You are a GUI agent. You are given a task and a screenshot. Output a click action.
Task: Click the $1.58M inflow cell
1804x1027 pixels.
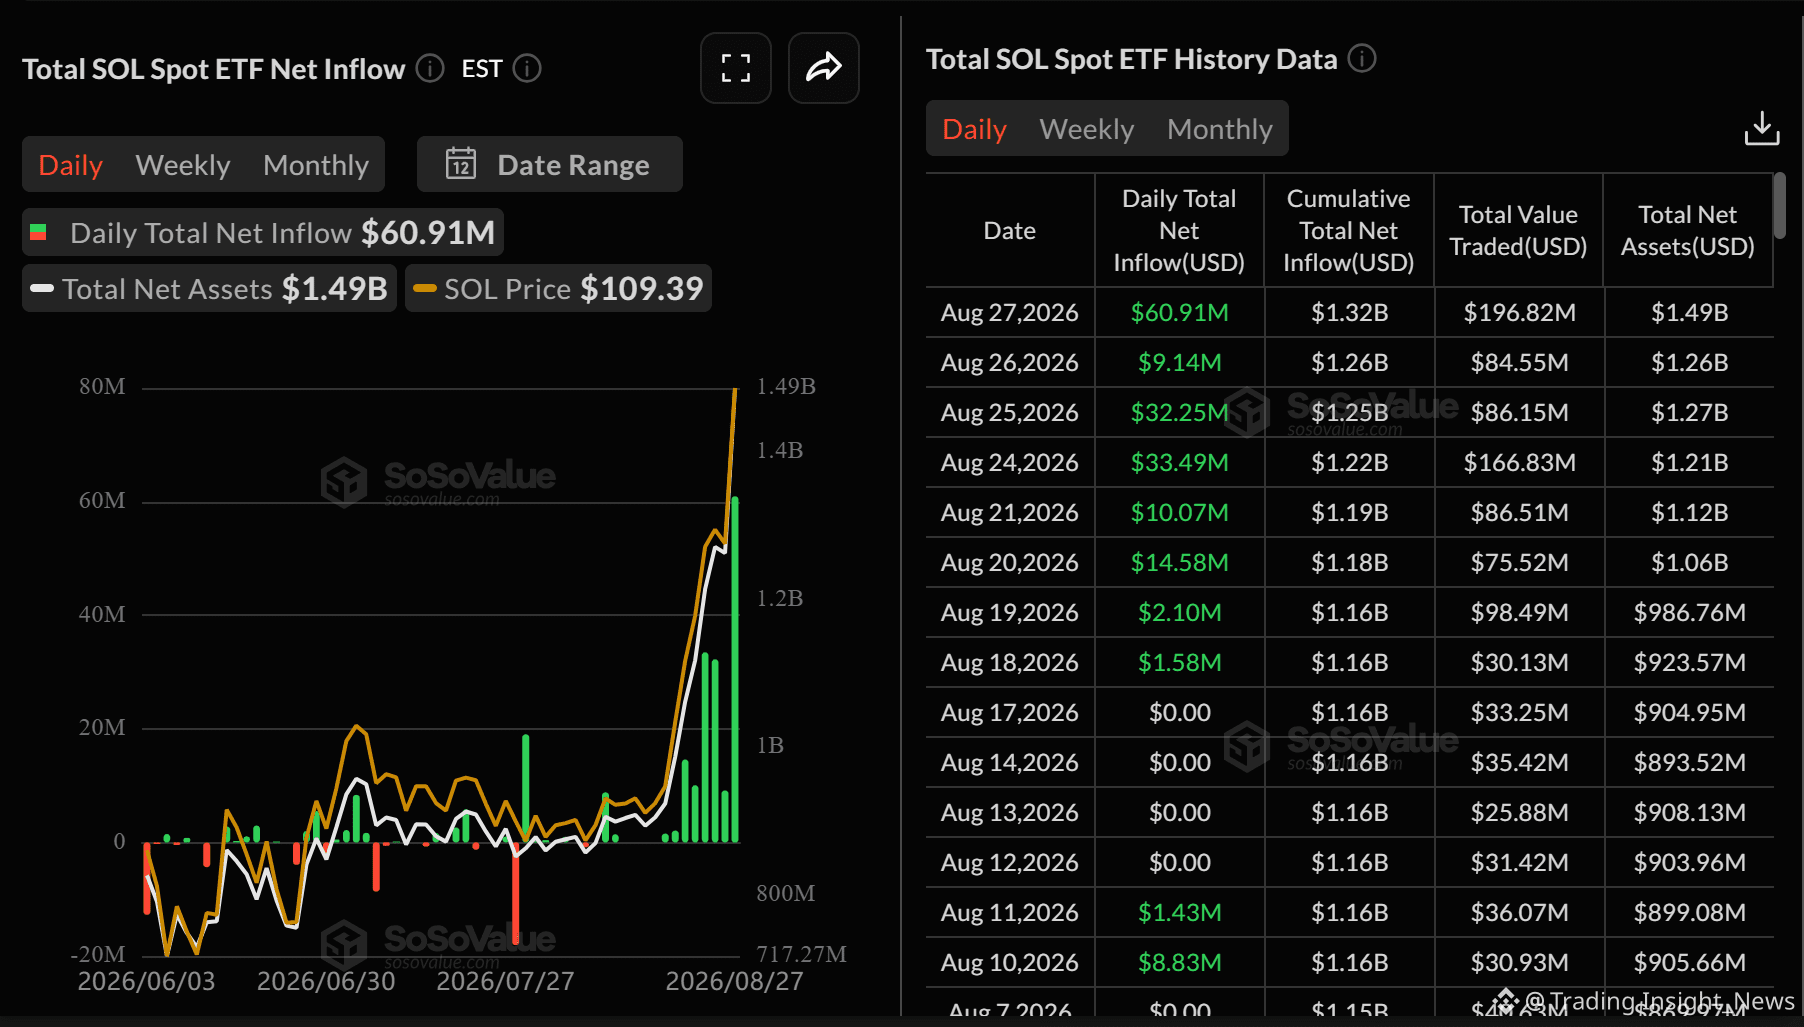tap(1180, 663)
